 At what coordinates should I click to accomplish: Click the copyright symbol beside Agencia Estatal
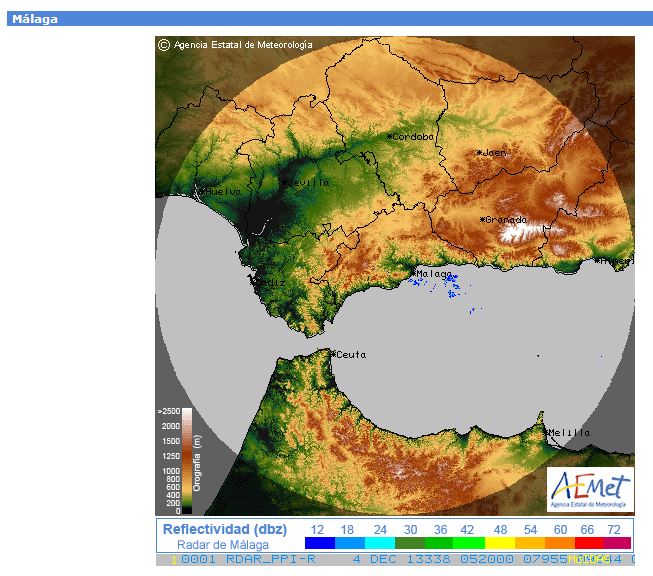(x=164, y=45)
